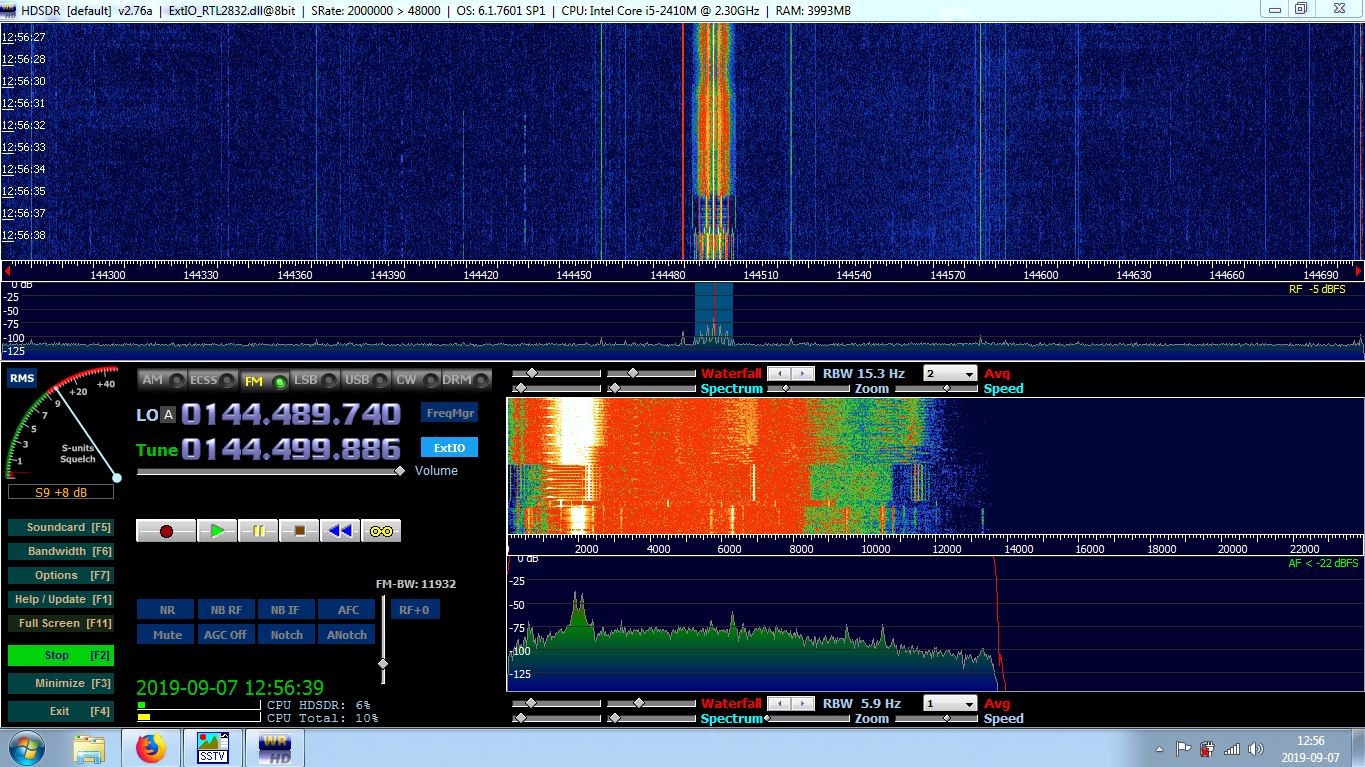This screenshot has height=767, width=1365.
Task: Toggle the Notch filter button
Action: pyautogui.click(x=286, y=635)
